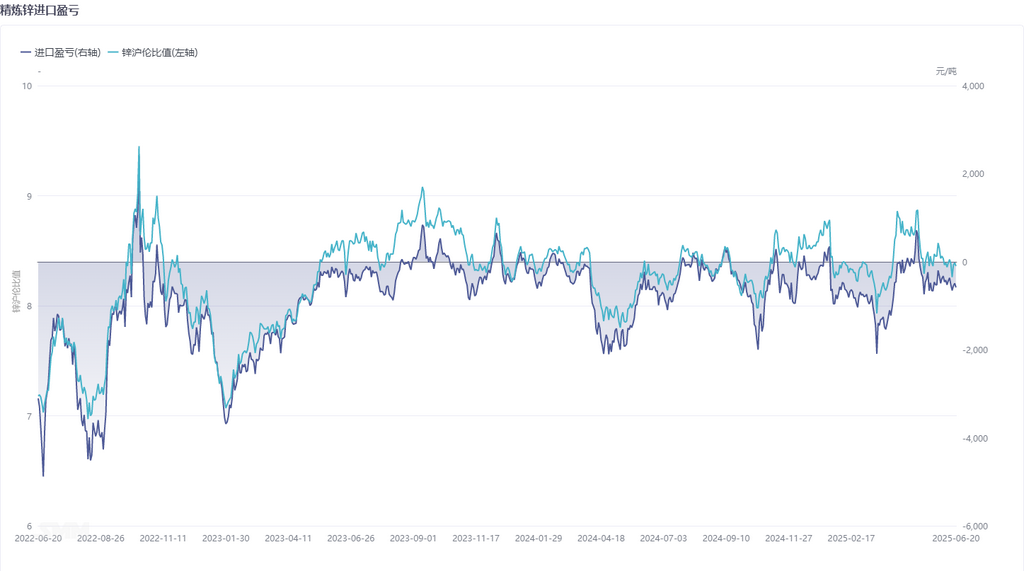This screenshot has width=1024, height=571.
Task: Click the 元/吨 unit label
Action: click(946, 71)
